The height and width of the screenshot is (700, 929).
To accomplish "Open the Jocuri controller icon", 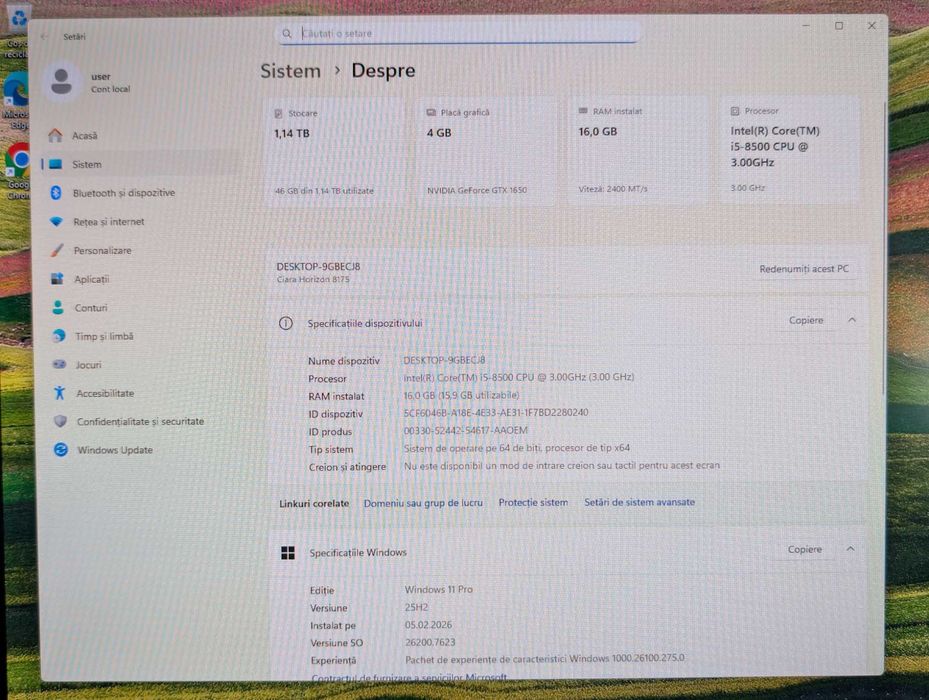I will tap(59, 365).
